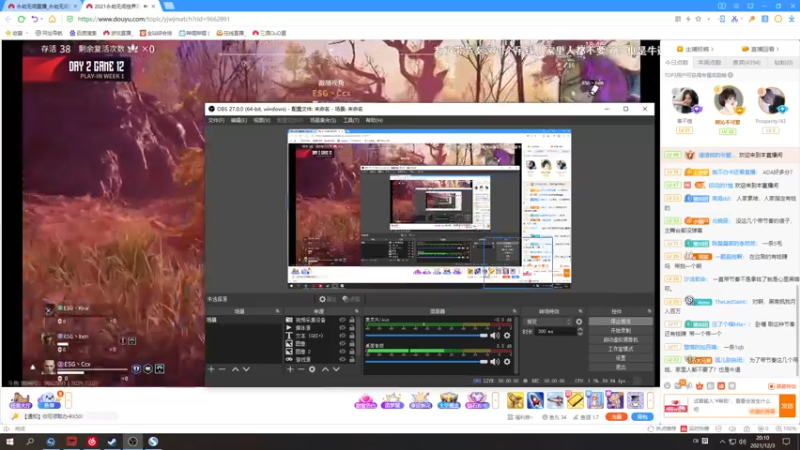Open 福利券 chevron under gift bar

pyautogui.click(x=520, y=417)
